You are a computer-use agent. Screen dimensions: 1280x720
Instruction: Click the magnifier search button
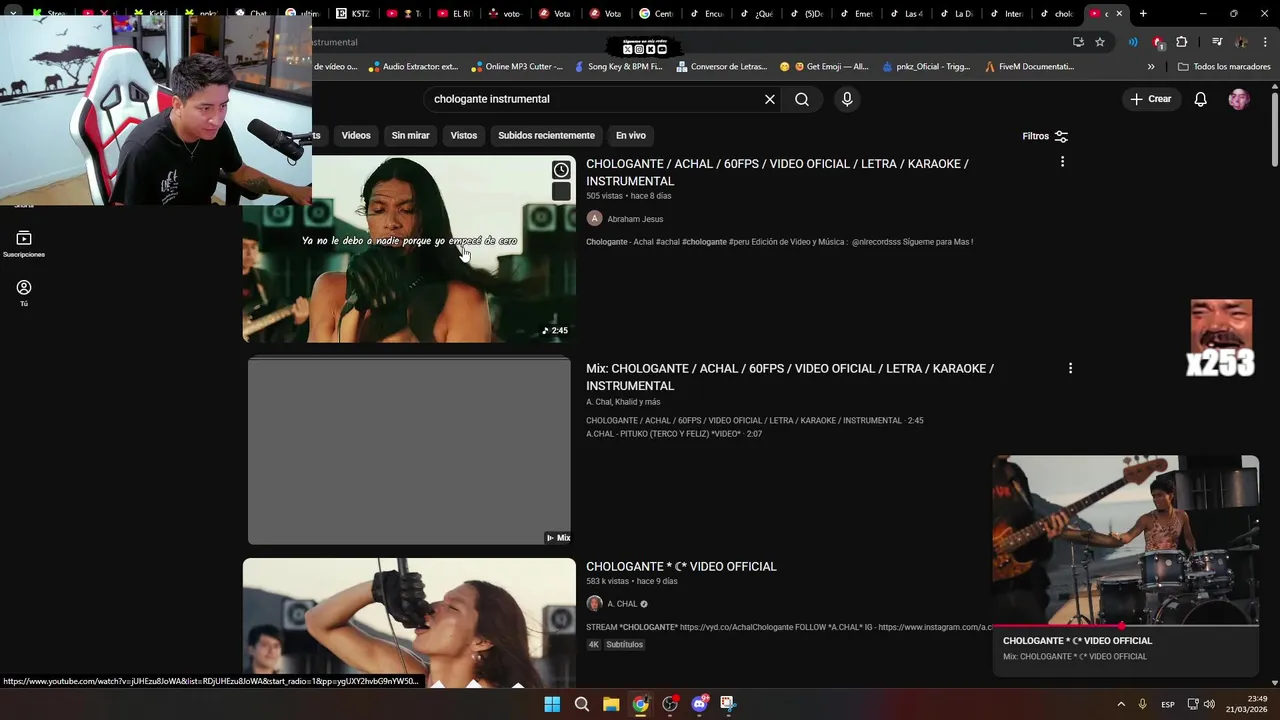[802, 99]
